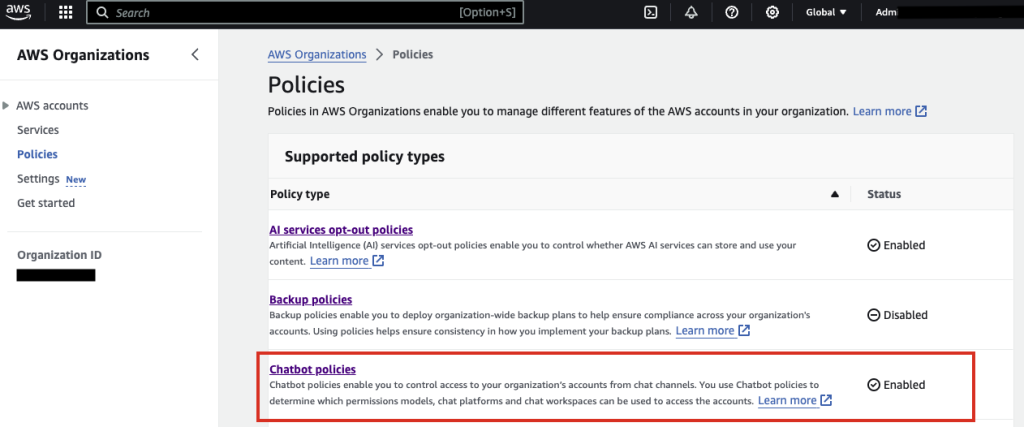Click the checkmark icon beside Chatbot Enabled
This screenshot has width=1024, height=427.
[x=874, y=385]
